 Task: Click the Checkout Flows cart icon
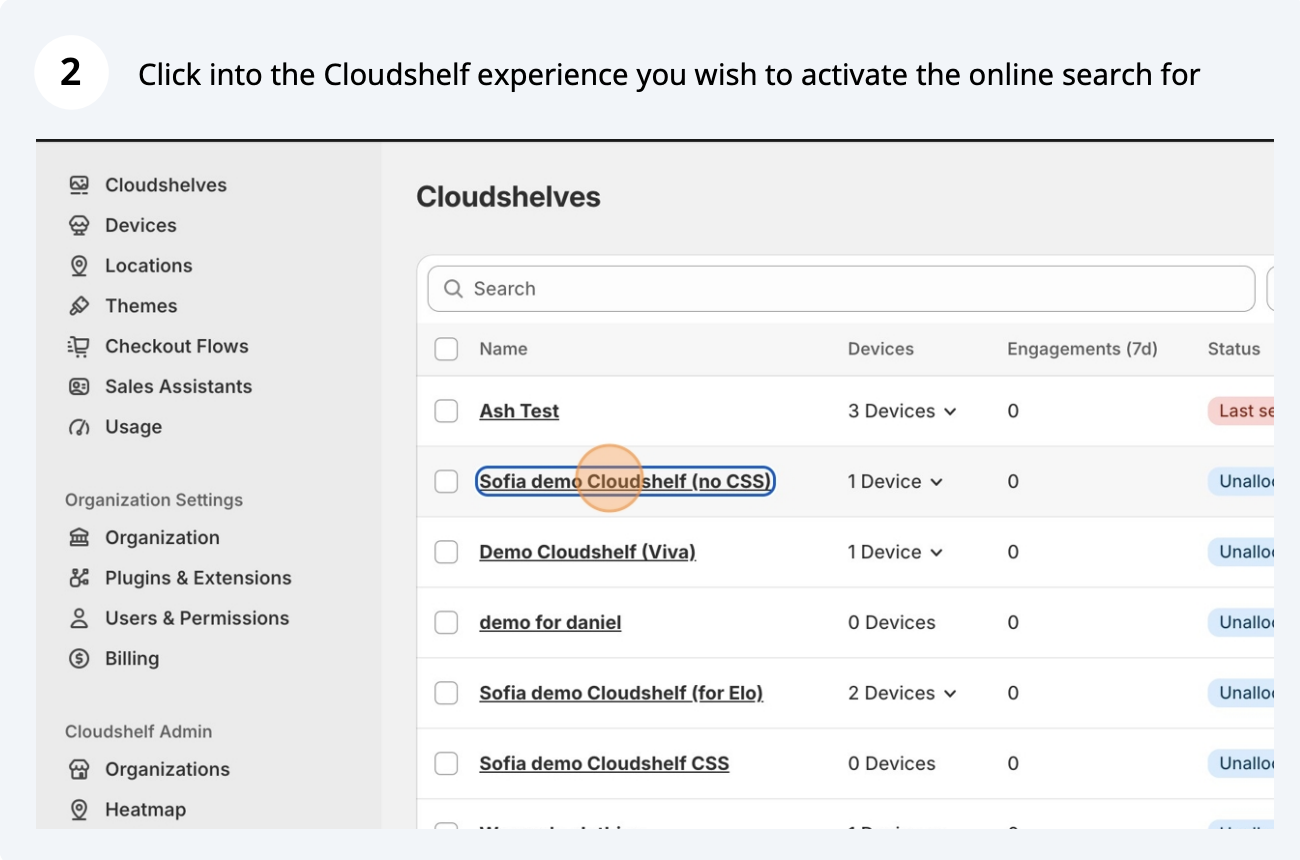79,346
